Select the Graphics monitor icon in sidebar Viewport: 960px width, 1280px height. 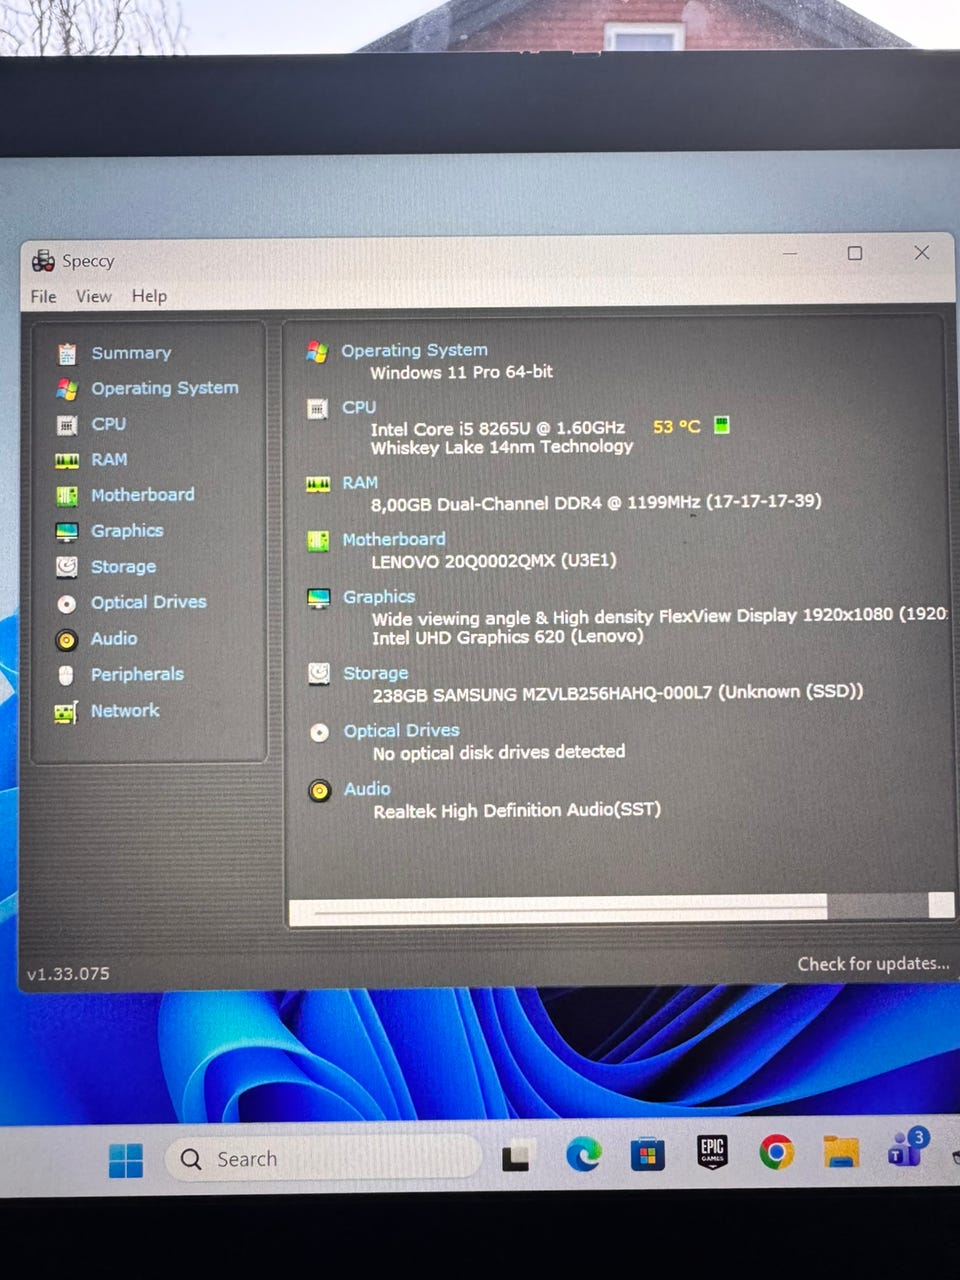pos(67,532)
